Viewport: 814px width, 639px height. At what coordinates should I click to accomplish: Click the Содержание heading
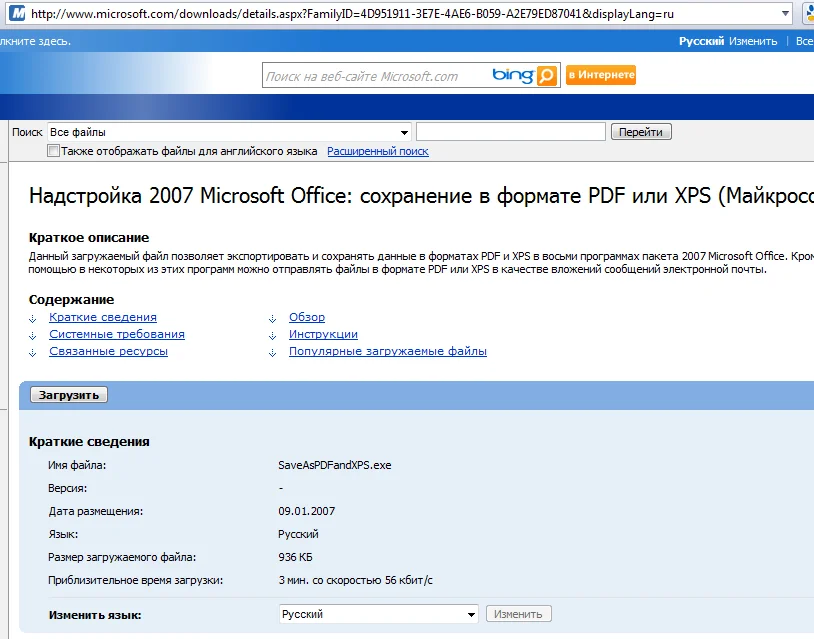pyautogui.click(x=71, y=300)
